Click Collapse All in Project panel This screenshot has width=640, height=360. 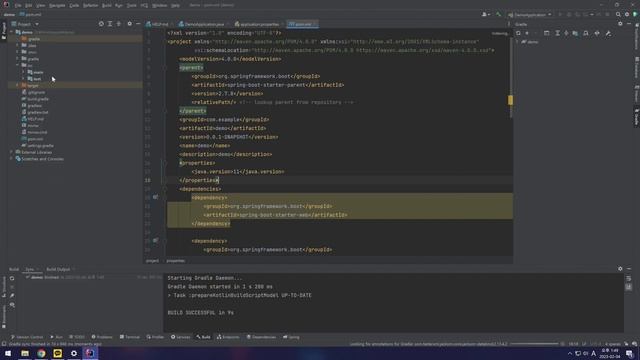[x=119, y=24]
